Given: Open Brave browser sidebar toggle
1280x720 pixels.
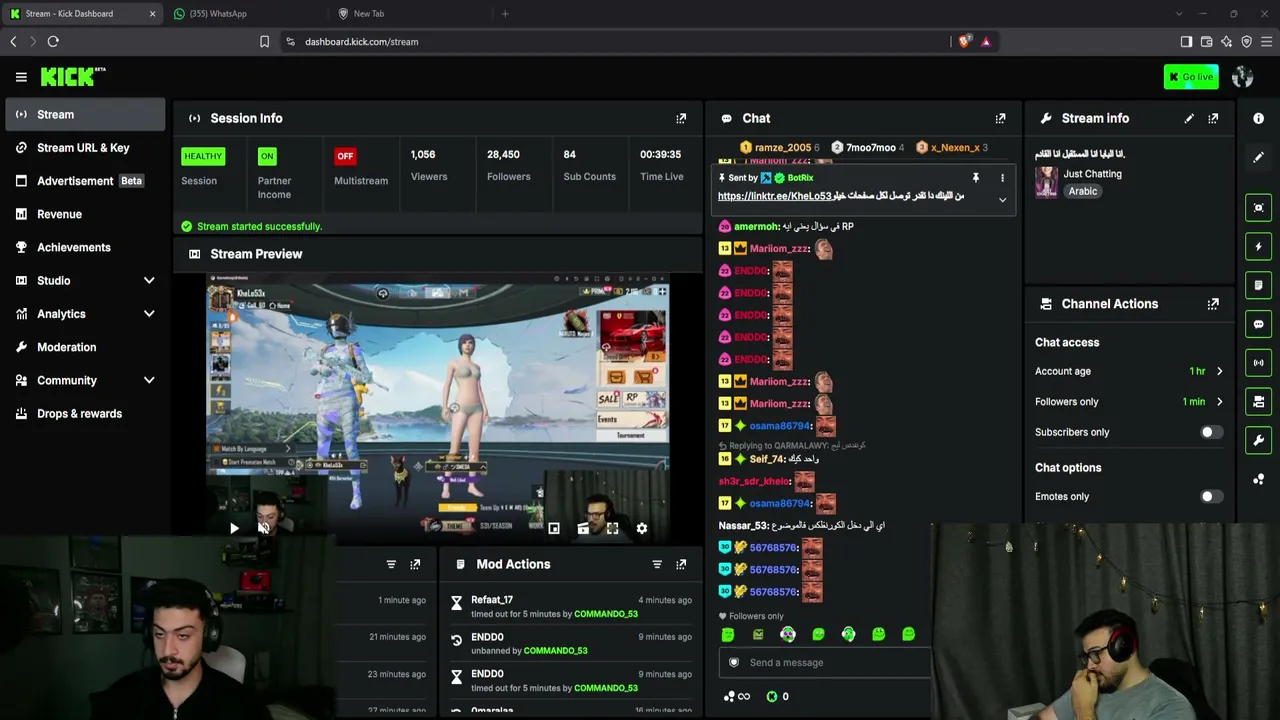Looking at the screenshot, I should coord(1186,41).
